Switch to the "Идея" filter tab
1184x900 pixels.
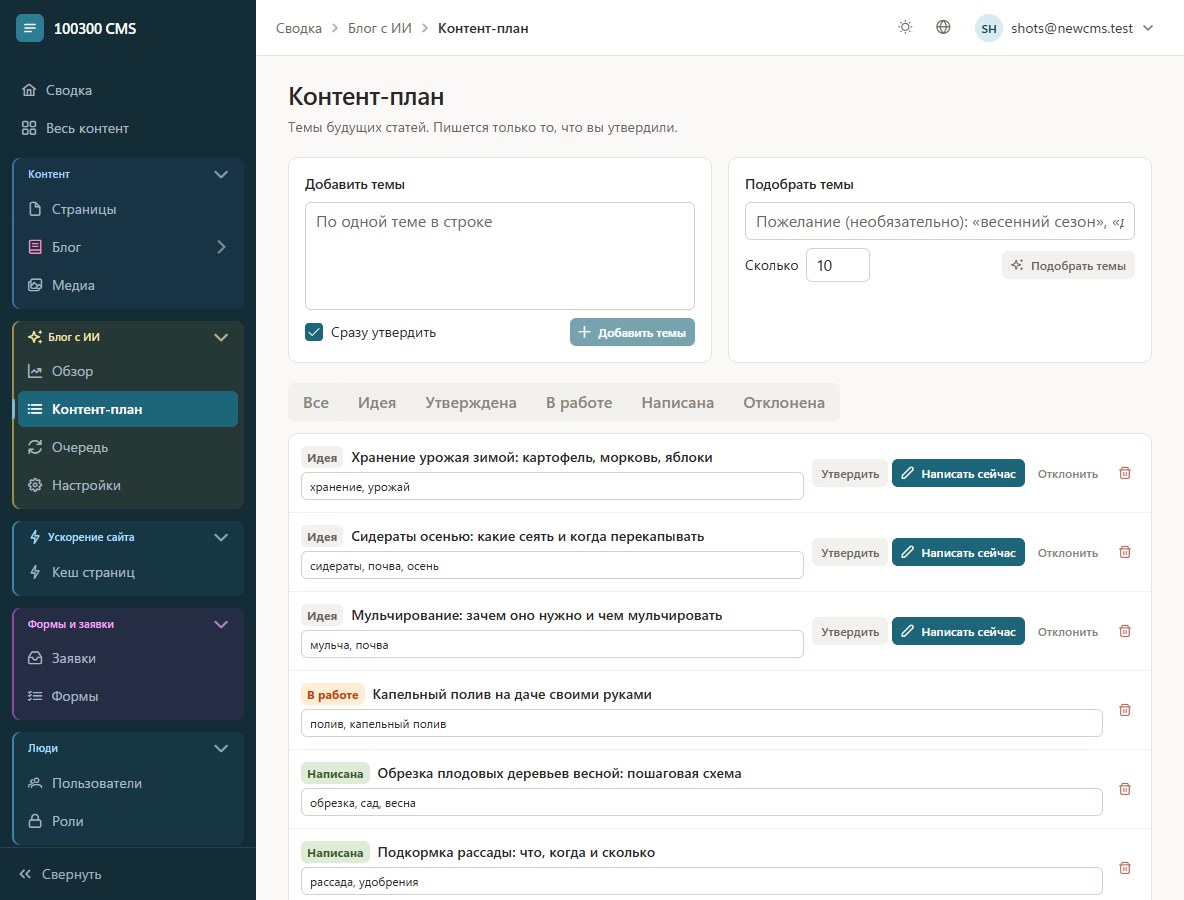377,403
